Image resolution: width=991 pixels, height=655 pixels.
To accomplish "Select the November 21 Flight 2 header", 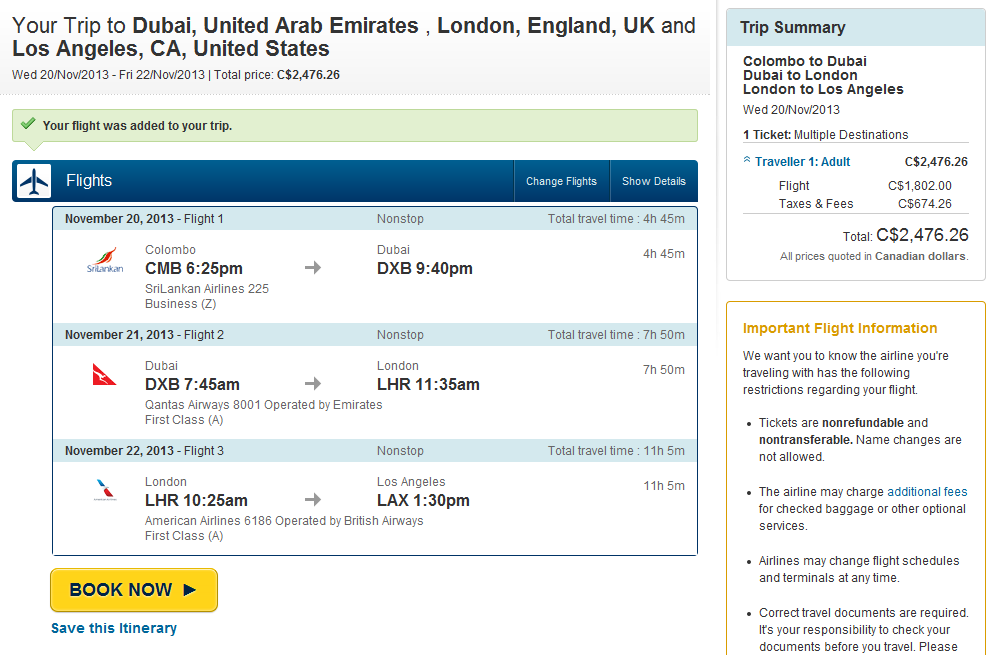I will 144,335.
